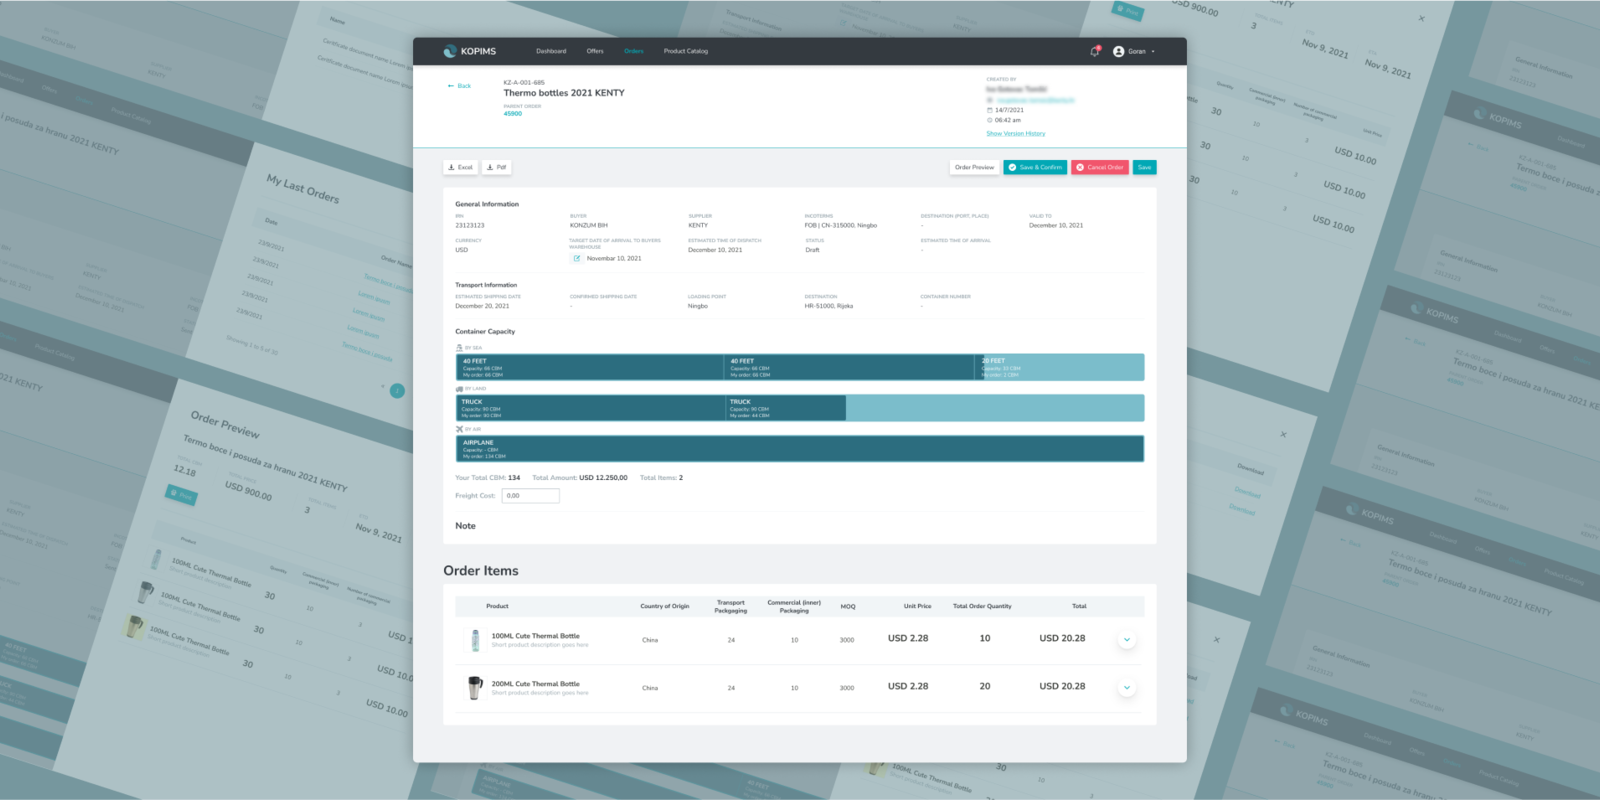This screenshot has height=800, width=1600.
Task: Select the AIRPLANE capacity bar
Action: point(800,449)
